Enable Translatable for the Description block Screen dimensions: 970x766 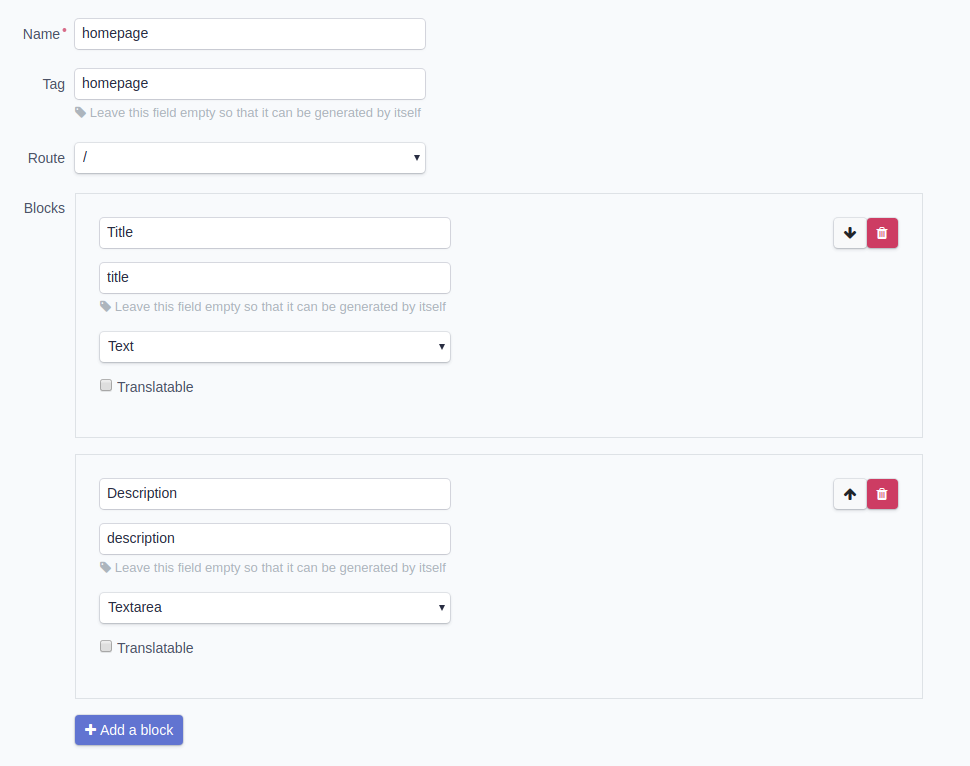(x=106, y=647)
